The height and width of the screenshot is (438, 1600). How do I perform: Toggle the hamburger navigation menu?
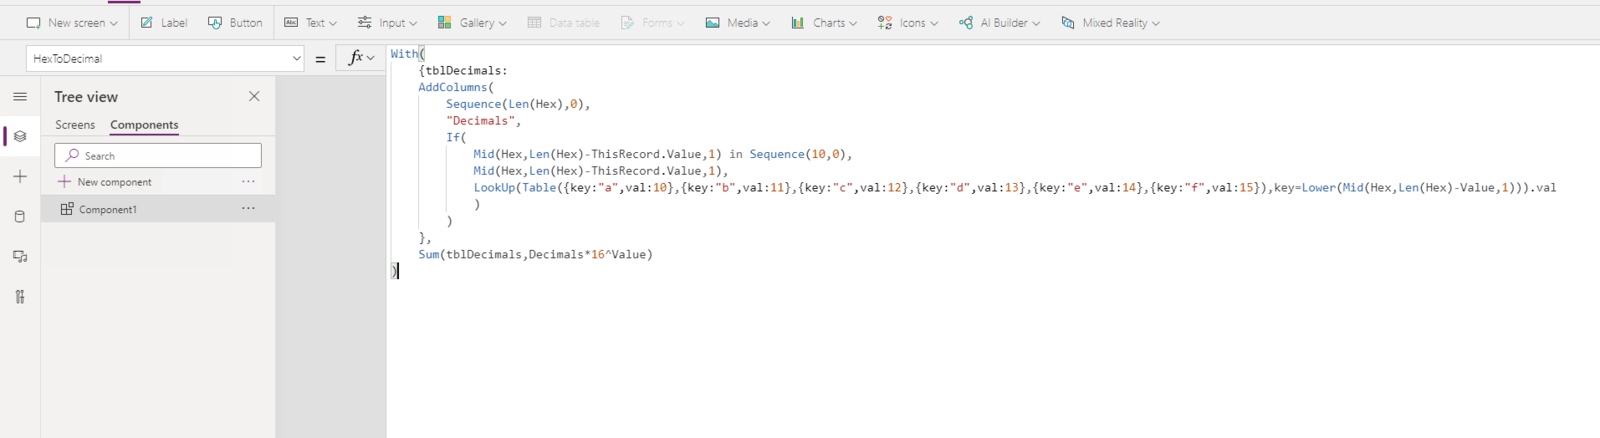(x=20, y=97)
